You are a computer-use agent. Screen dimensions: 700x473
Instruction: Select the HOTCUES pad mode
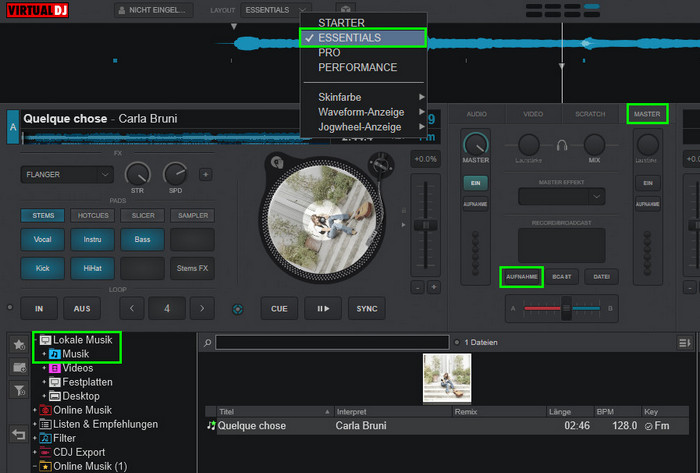pyautogui.click(x=93, y=216)
